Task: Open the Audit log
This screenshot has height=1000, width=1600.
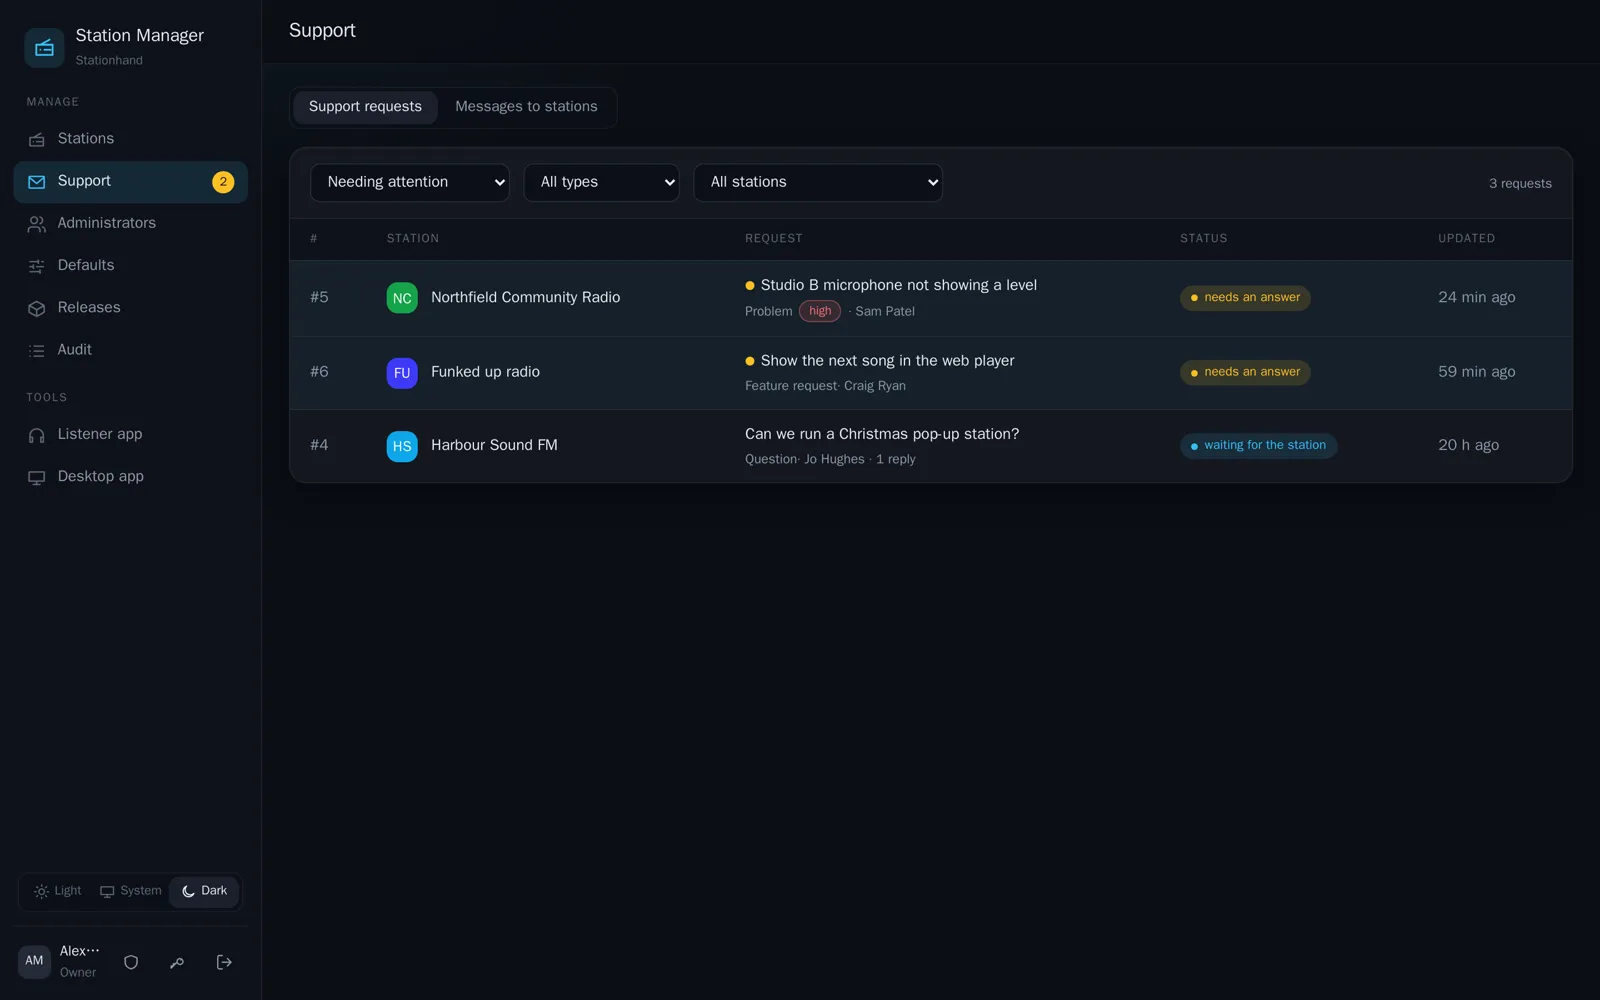Action: click(x=130, y=350)
